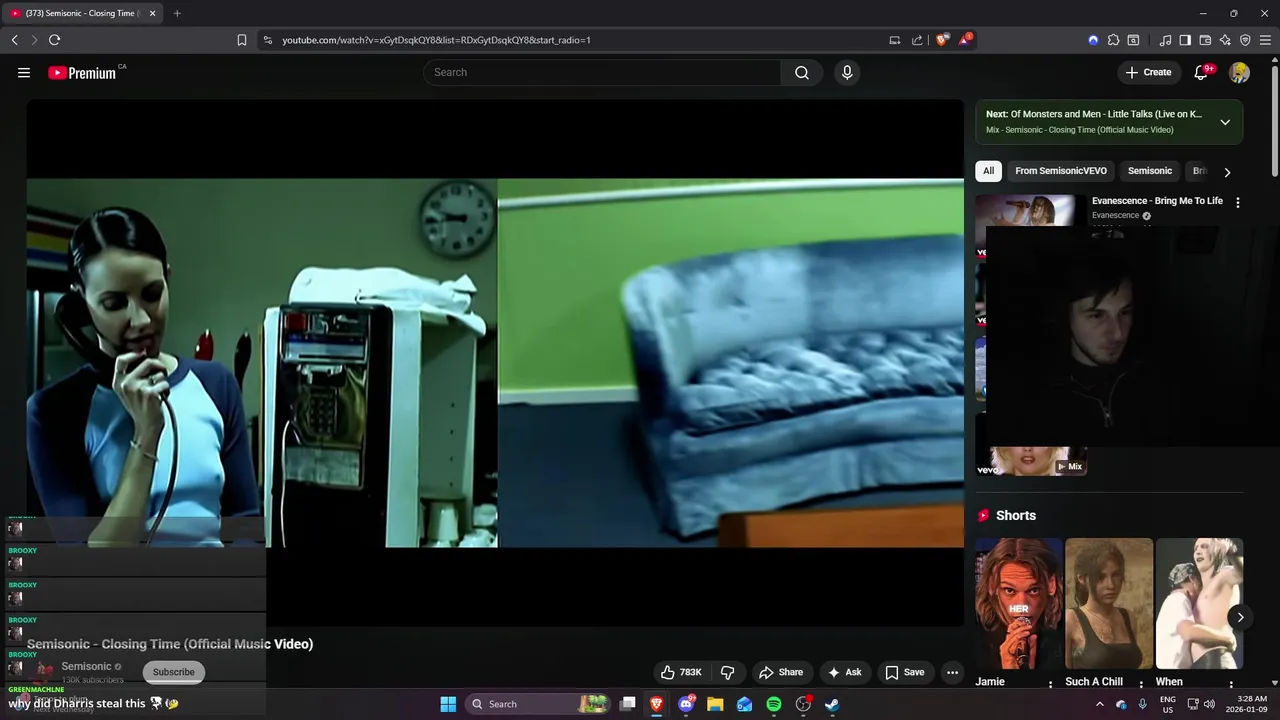The image size is (1280, 720).
Task: Open more actions ellipsis under video
Action: pyautogui.click(x=952, y=672)
